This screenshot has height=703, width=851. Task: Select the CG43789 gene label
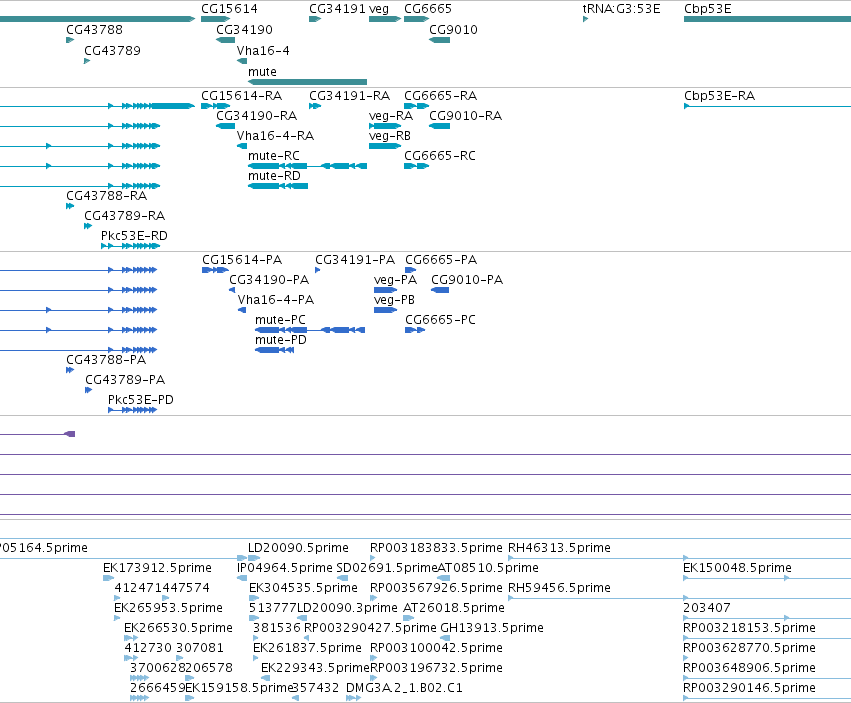tap(112, 50)
